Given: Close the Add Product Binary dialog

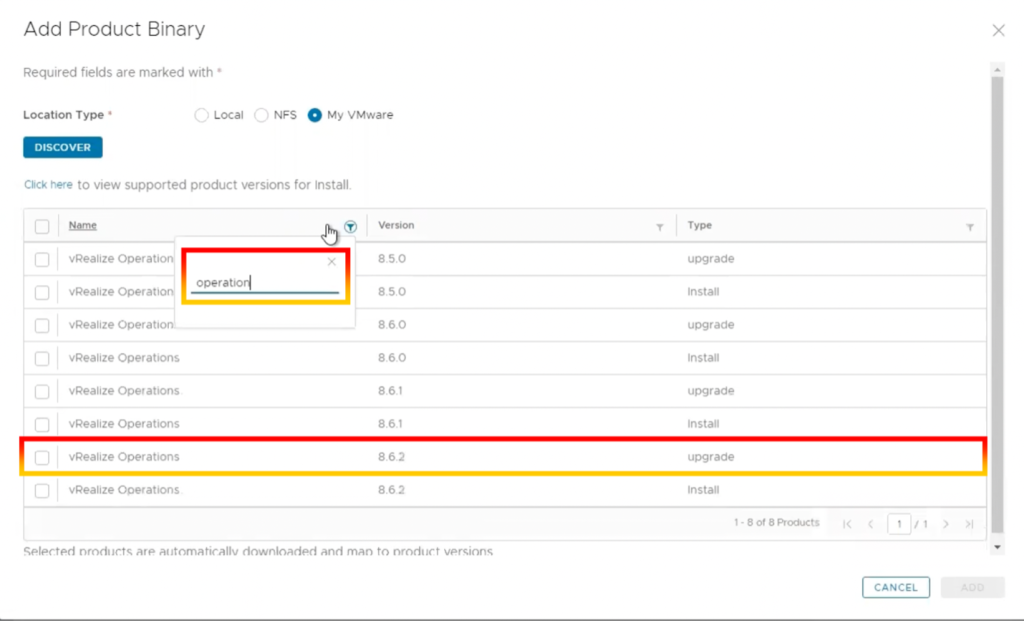Looking at the screenshot, I should pyautogui.click(x=999, y=30).
